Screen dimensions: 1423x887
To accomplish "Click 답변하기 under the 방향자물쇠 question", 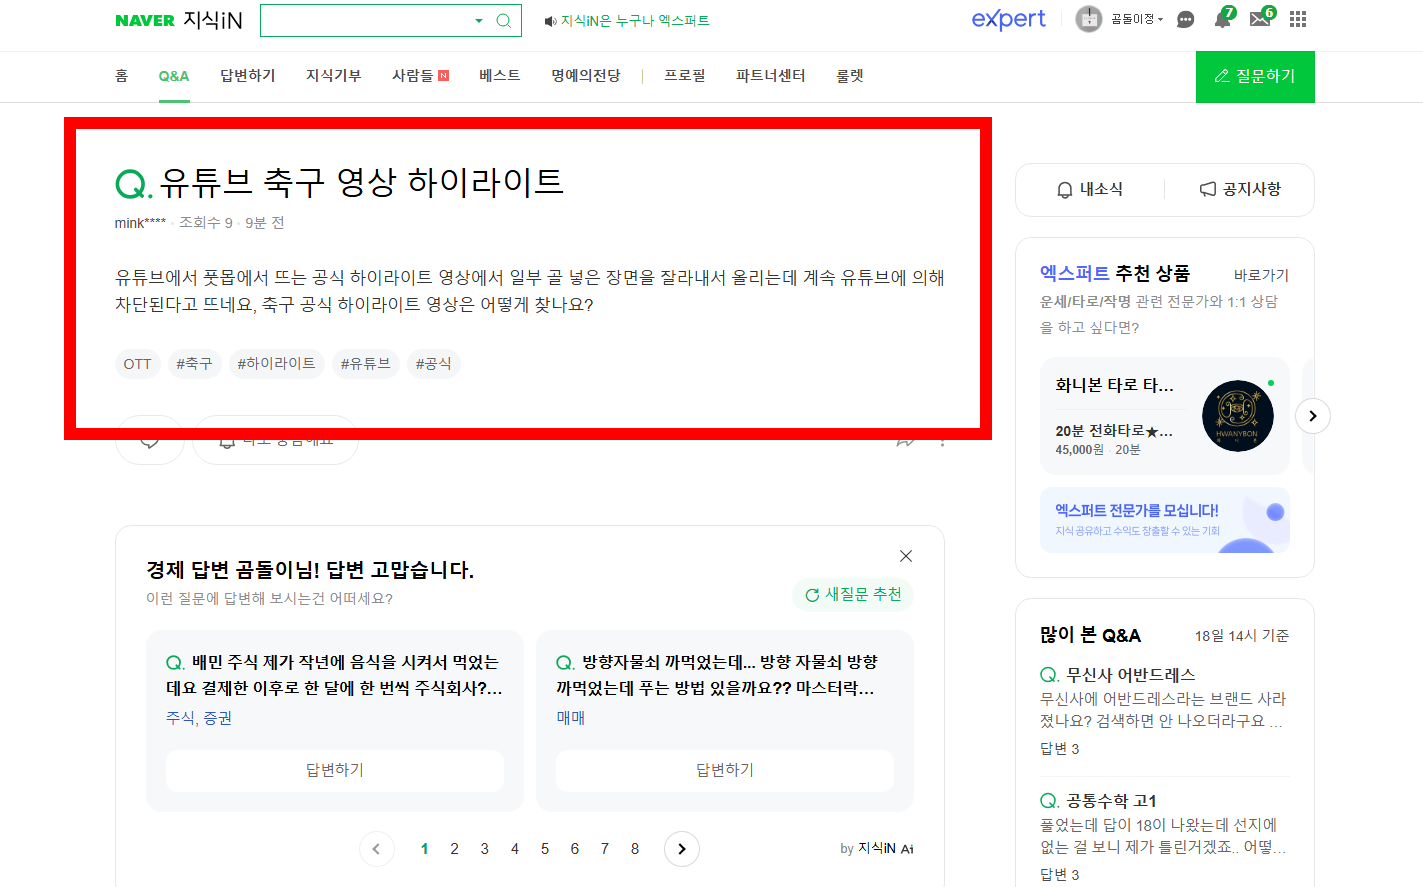I will click(725, 770).
